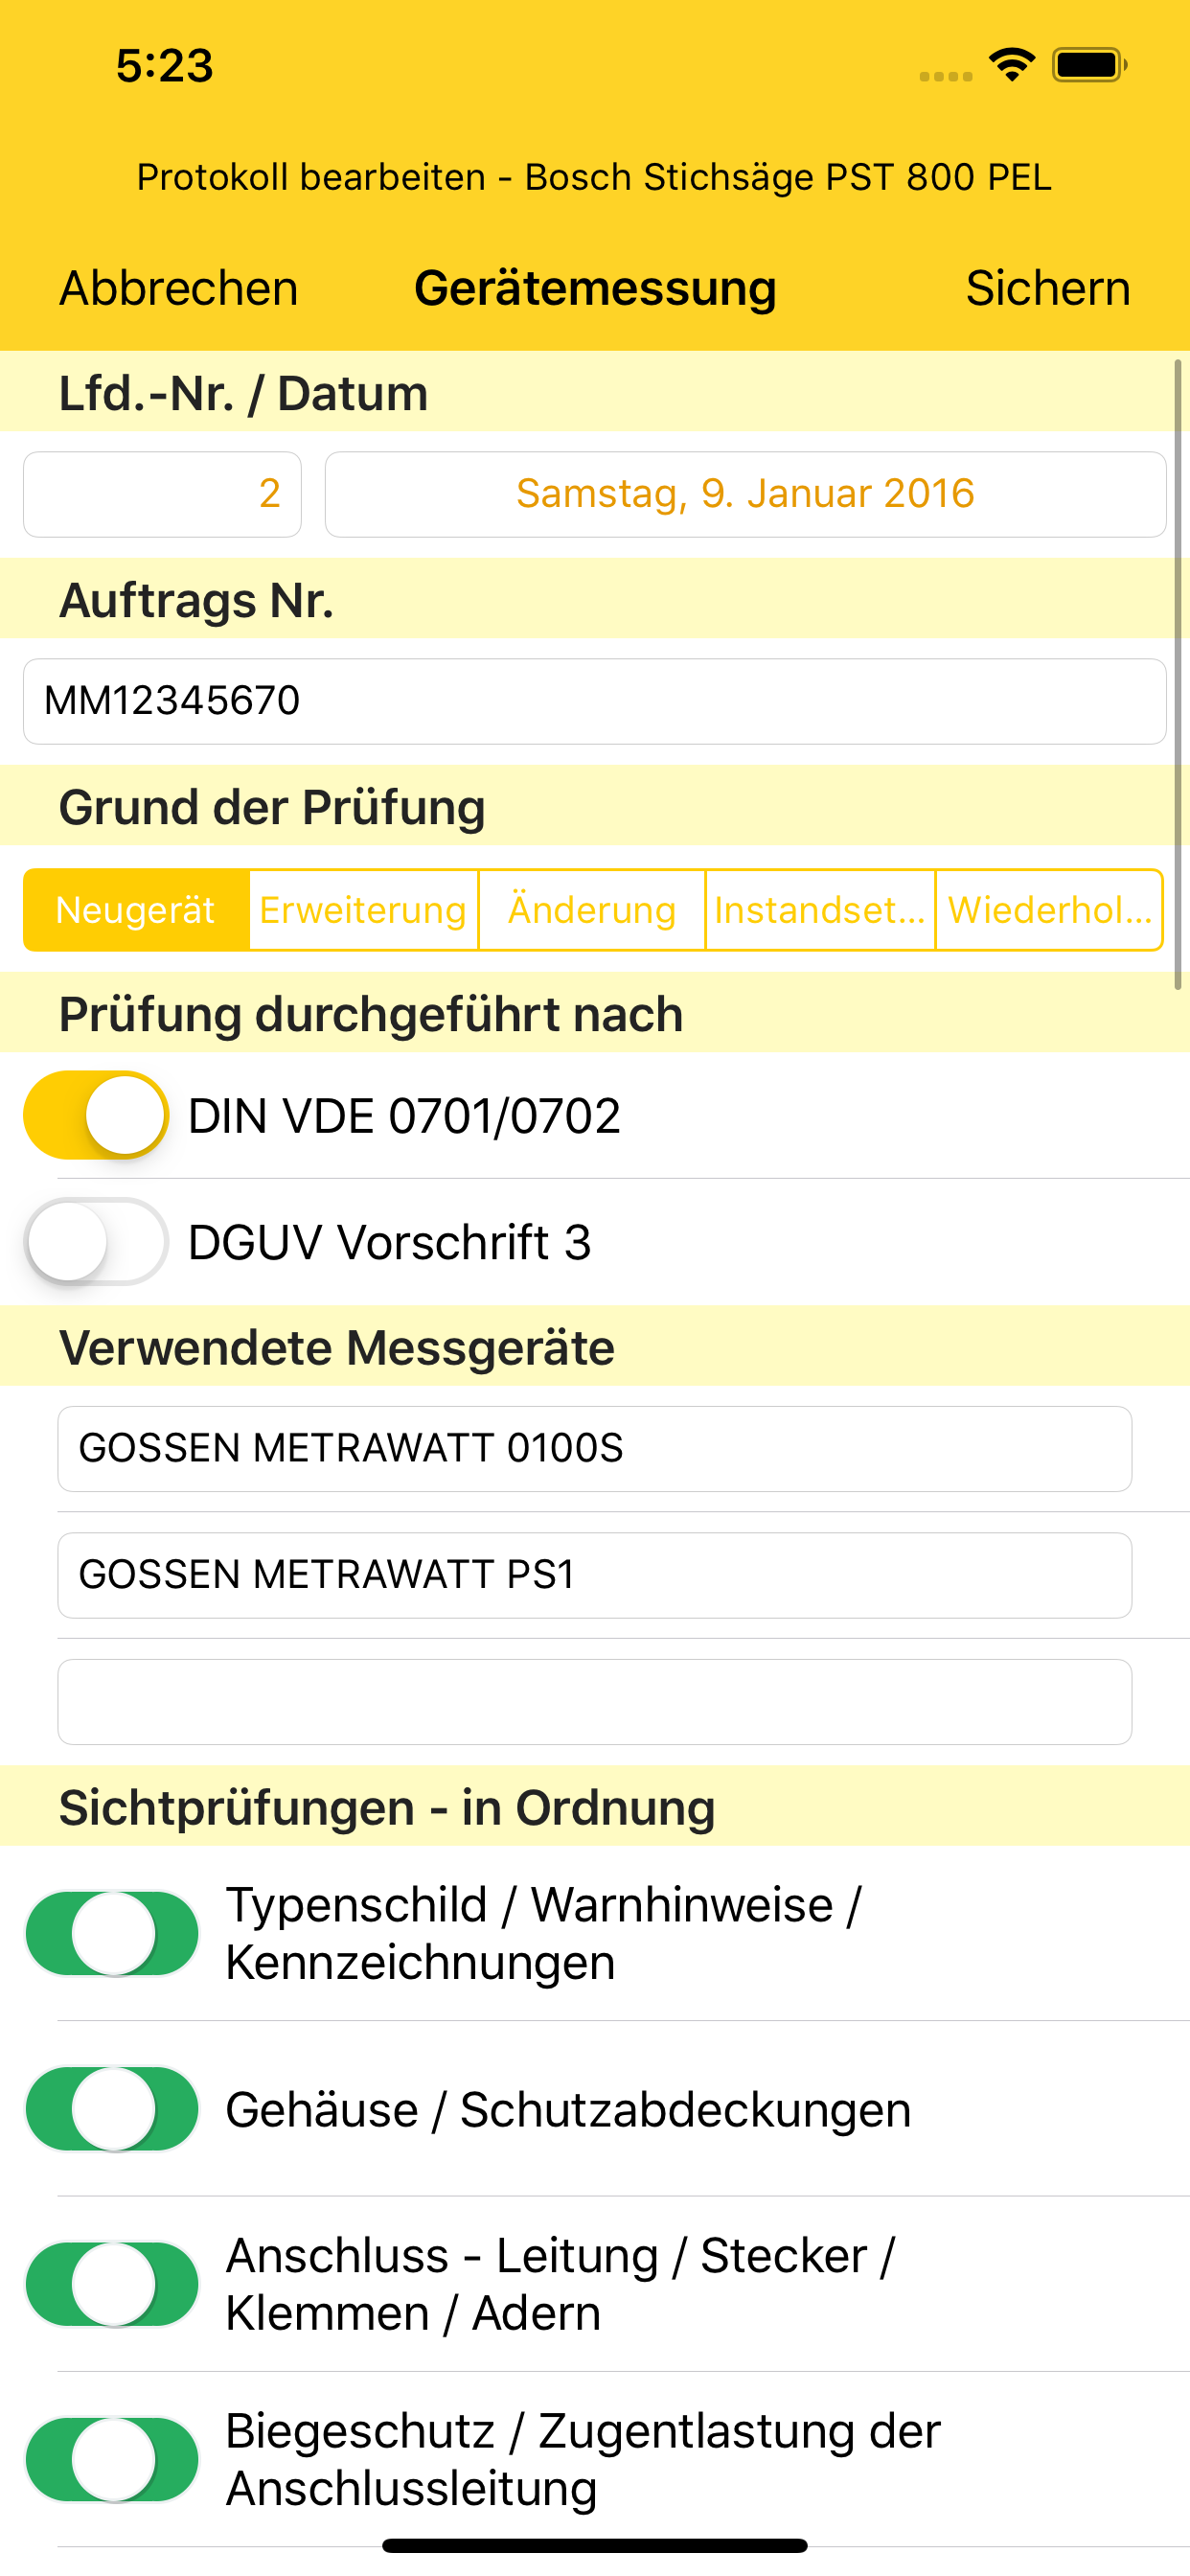
Task: Enable the DGUV Vorschrift 3 toggle
Action: tap(95, 1243)
